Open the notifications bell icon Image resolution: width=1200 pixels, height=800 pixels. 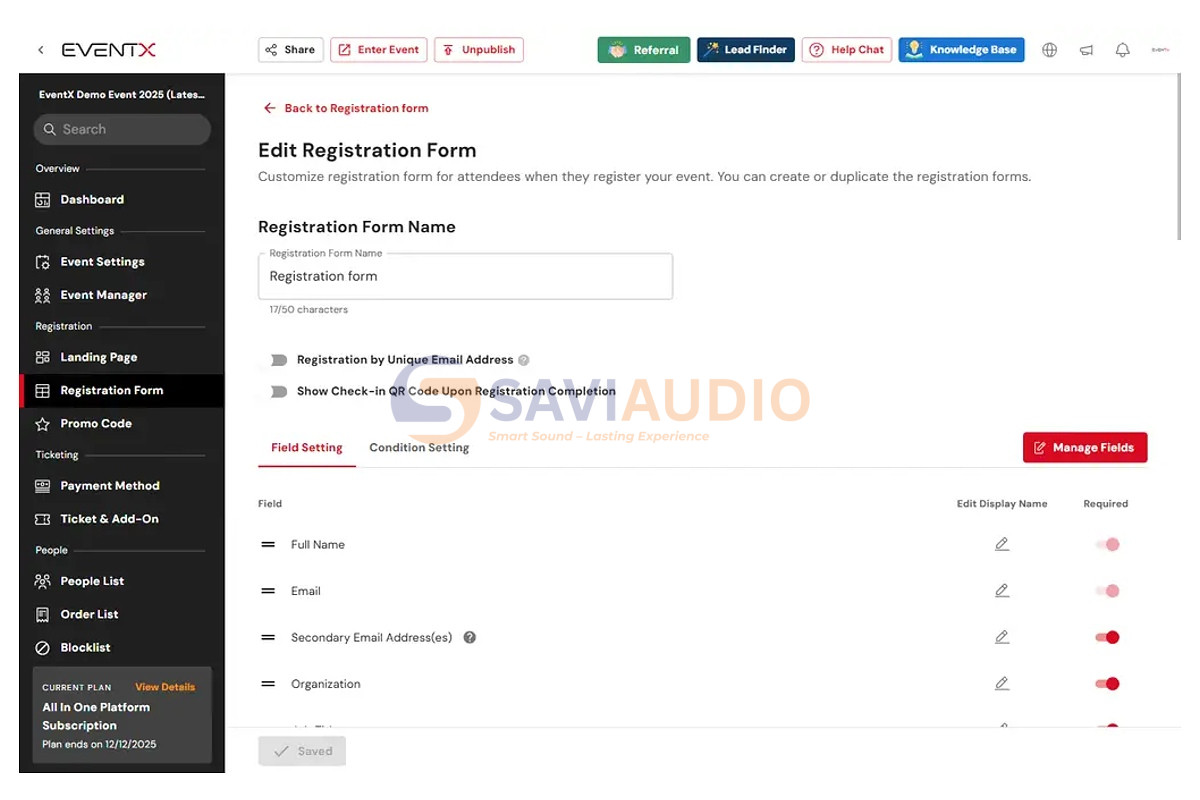pos(1123,50)
